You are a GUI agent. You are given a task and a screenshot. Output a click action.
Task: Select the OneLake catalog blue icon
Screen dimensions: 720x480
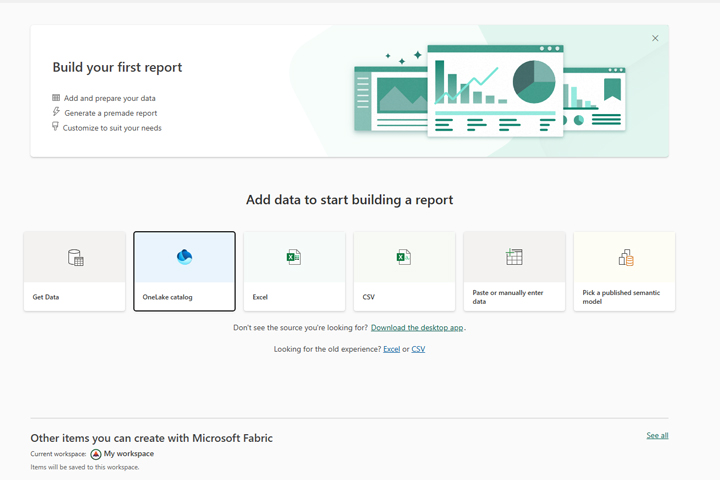point(184,257)
